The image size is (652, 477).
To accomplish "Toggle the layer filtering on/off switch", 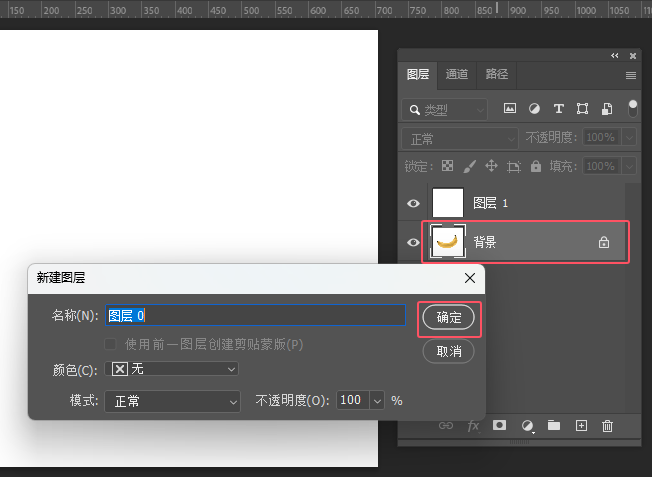I will point(632,109).
